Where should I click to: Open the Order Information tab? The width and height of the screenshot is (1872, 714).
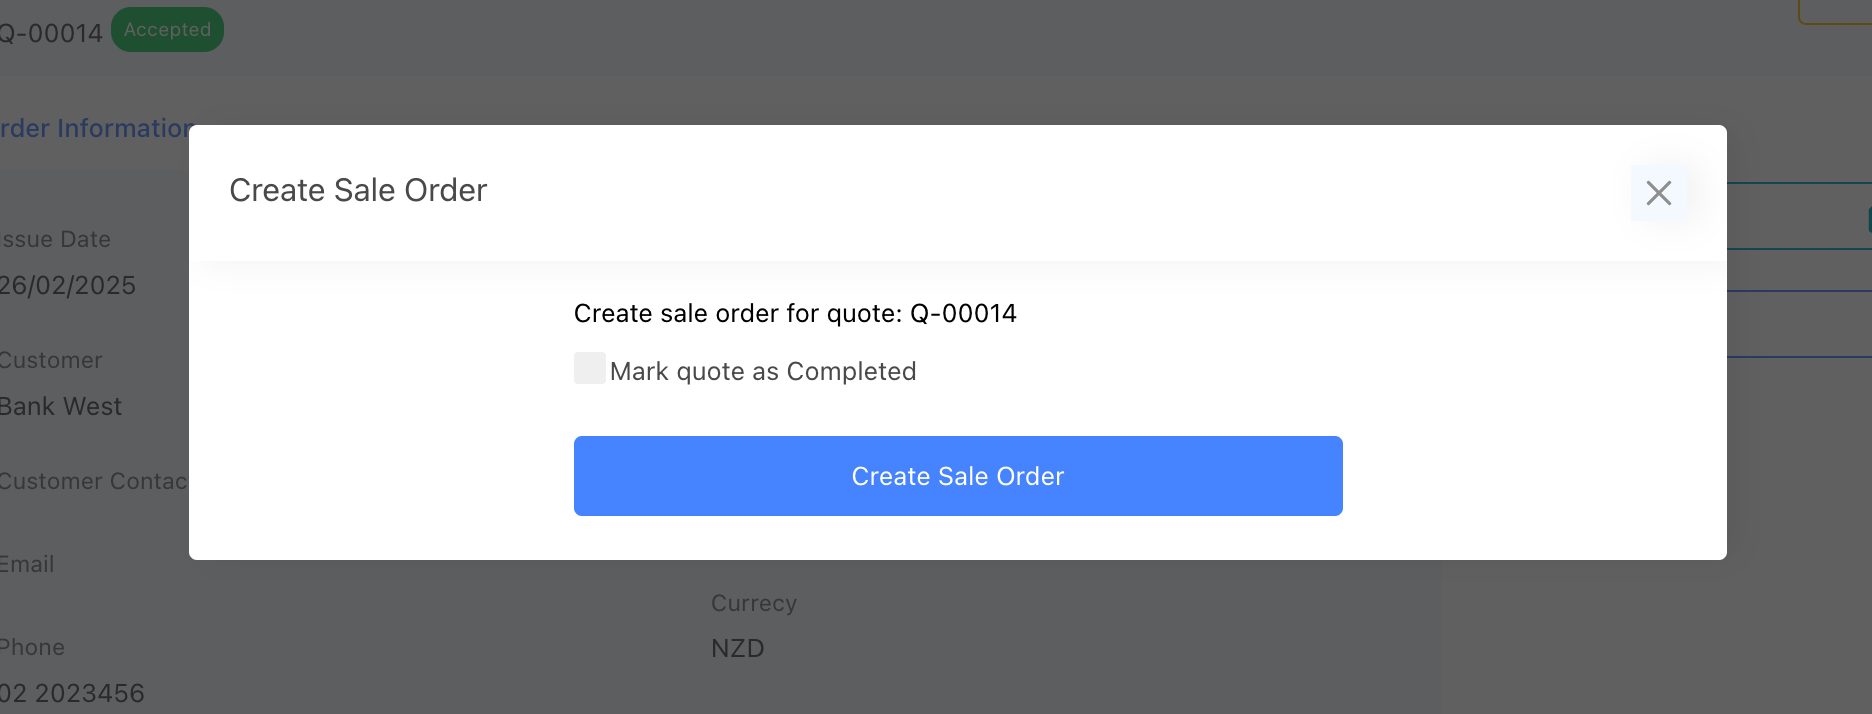pos(95,128)
